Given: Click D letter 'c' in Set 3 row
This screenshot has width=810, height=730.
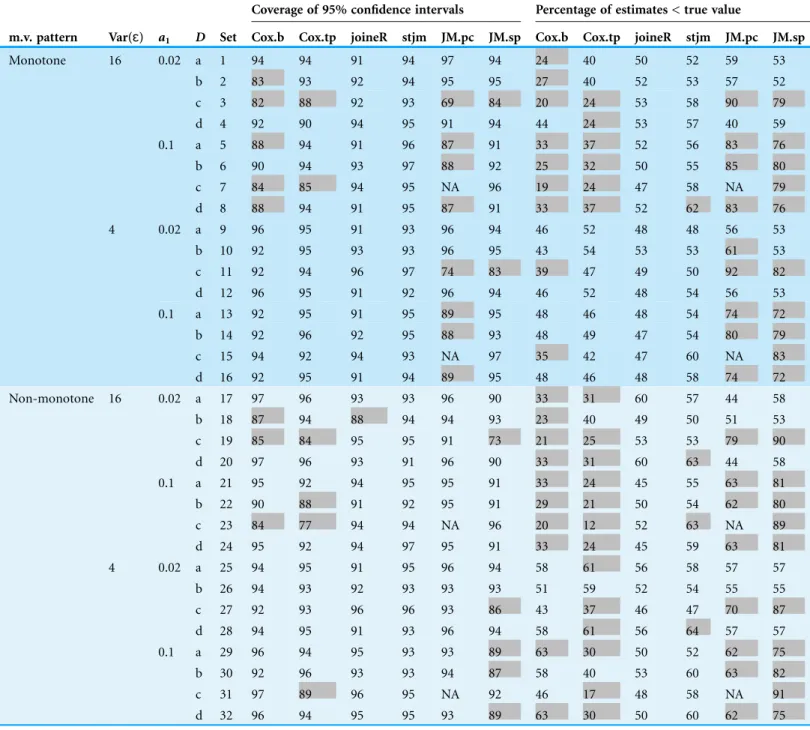Looking at the screenshot, I should coord(198,103).
